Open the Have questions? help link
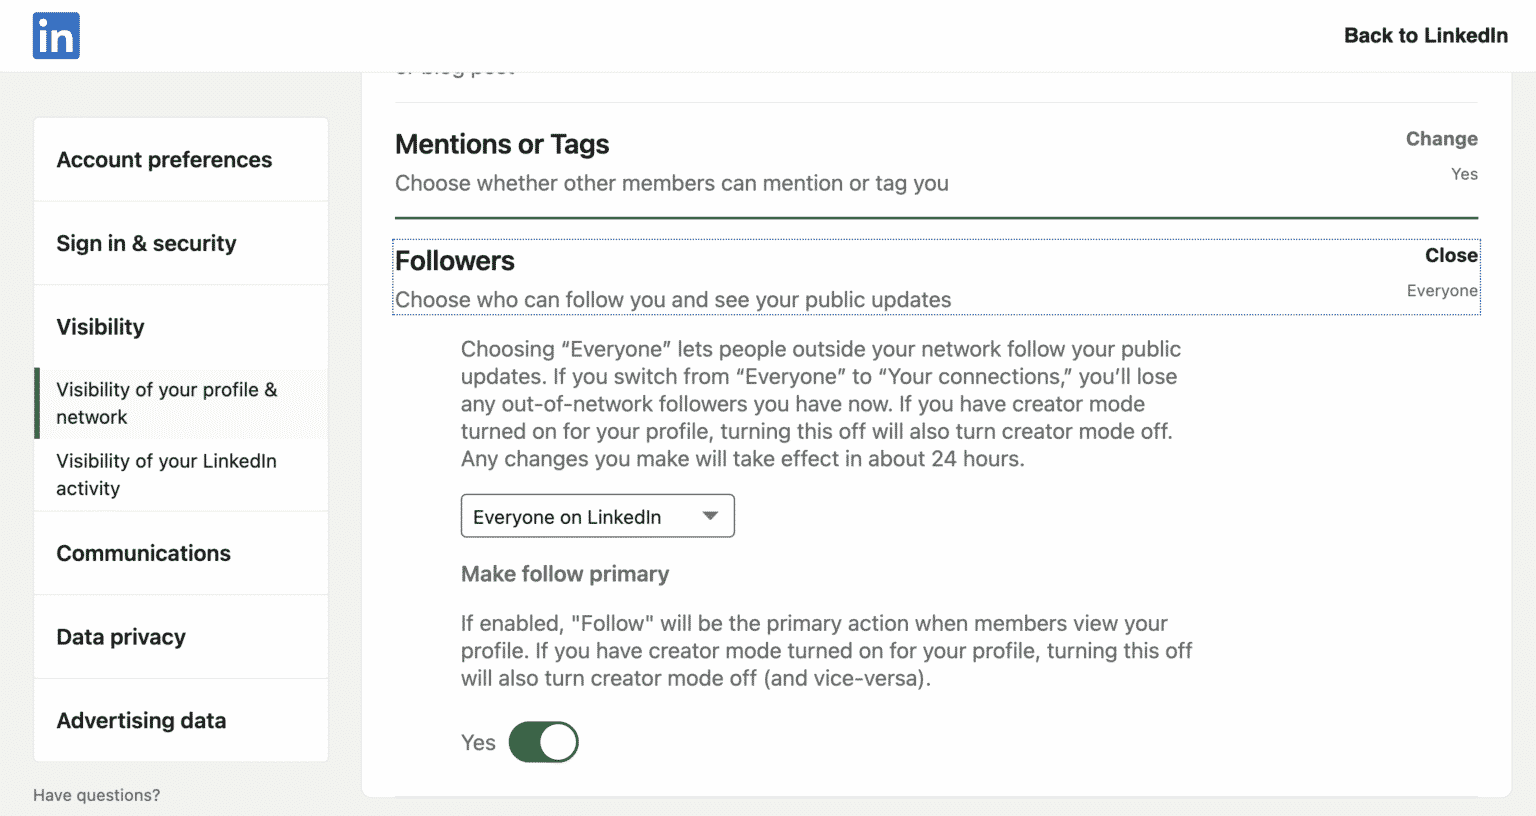The height and width of the screenshot is (816, 1536). (x=96, y=794)
